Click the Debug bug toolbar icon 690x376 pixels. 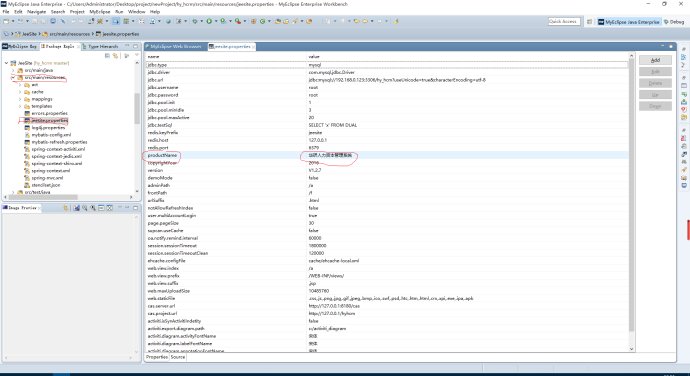coord(195,21)
